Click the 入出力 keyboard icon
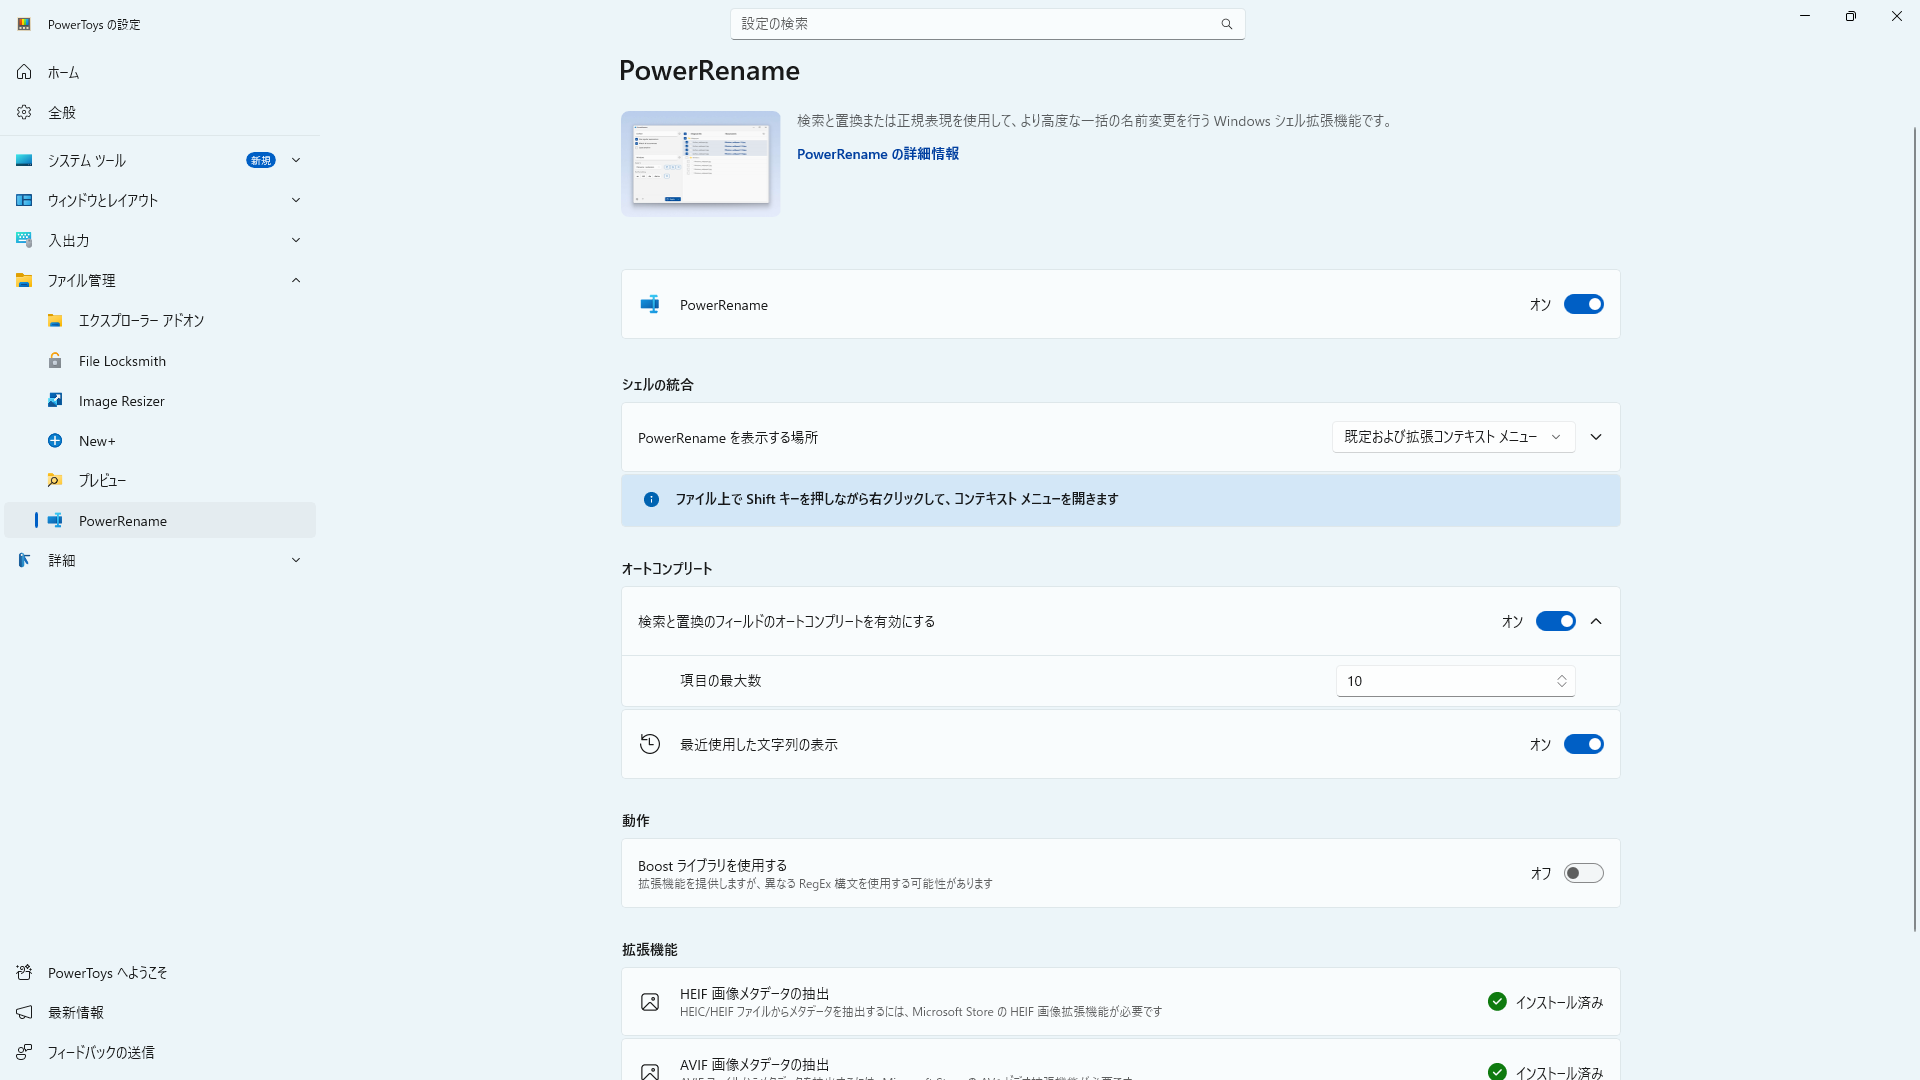 pyautogui.click(x=24, y=240)
